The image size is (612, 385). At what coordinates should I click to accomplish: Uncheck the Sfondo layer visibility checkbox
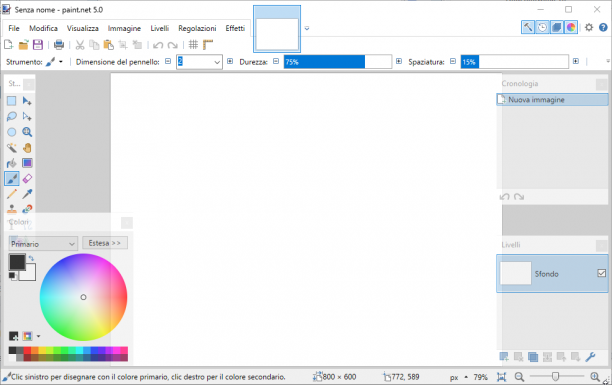[601, 273]
